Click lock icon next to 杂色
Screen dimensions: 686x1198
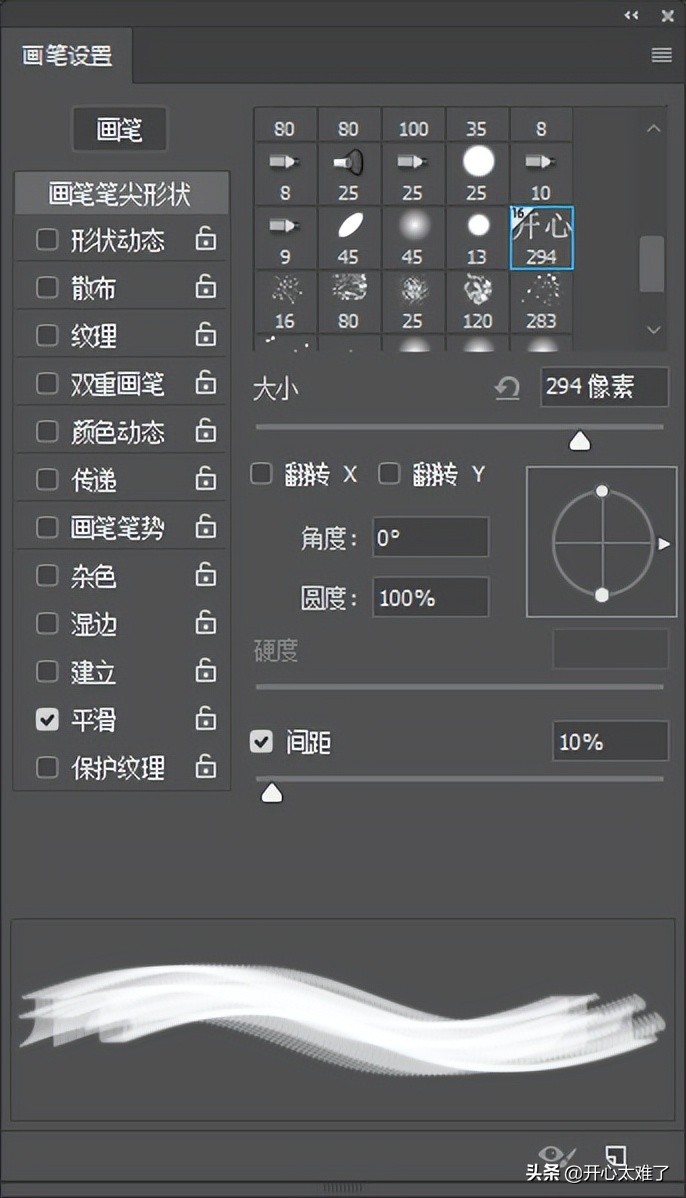205,575
